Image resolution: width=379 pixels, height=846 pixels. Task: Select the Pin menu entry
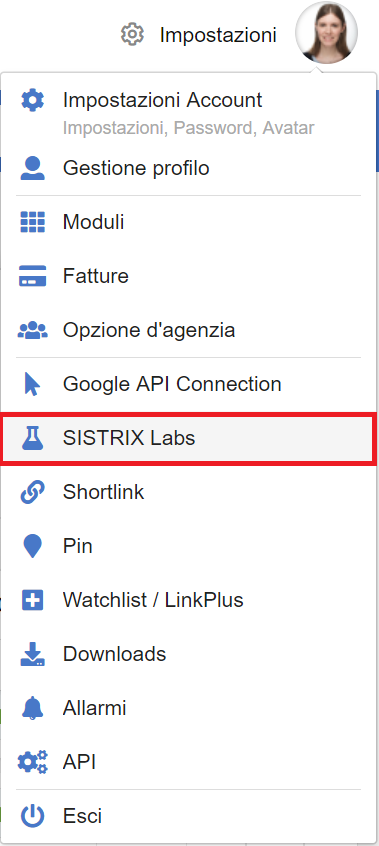coord(188,546)
